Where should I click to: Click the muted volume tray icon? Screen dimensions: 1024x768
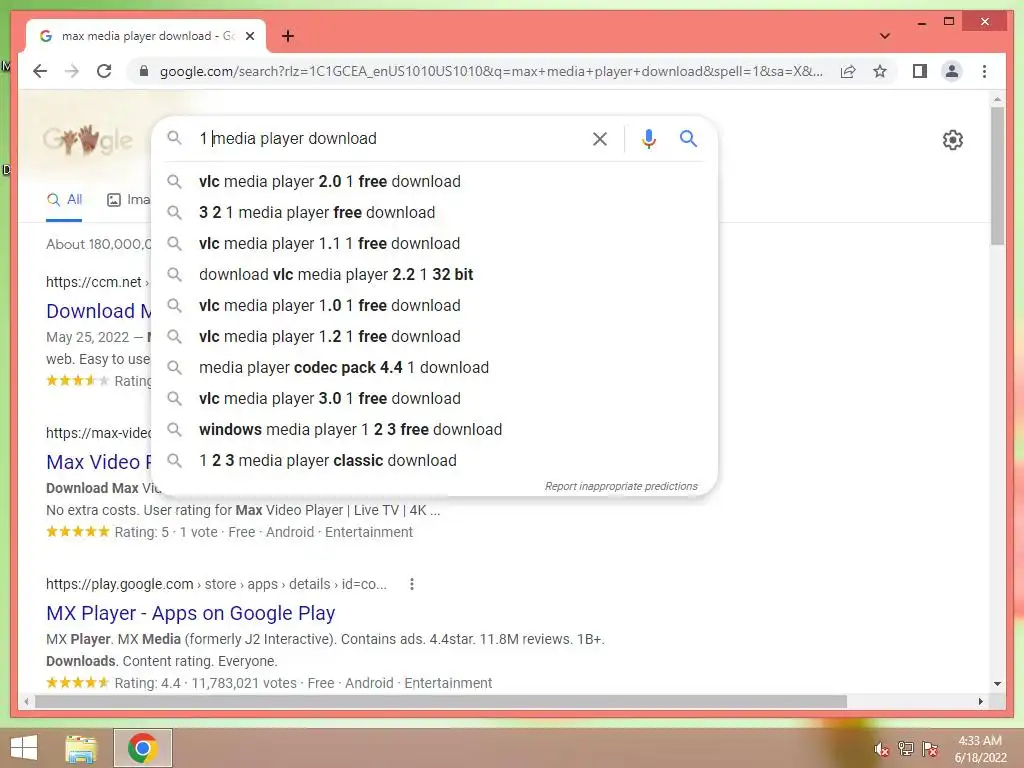[881, 749]
